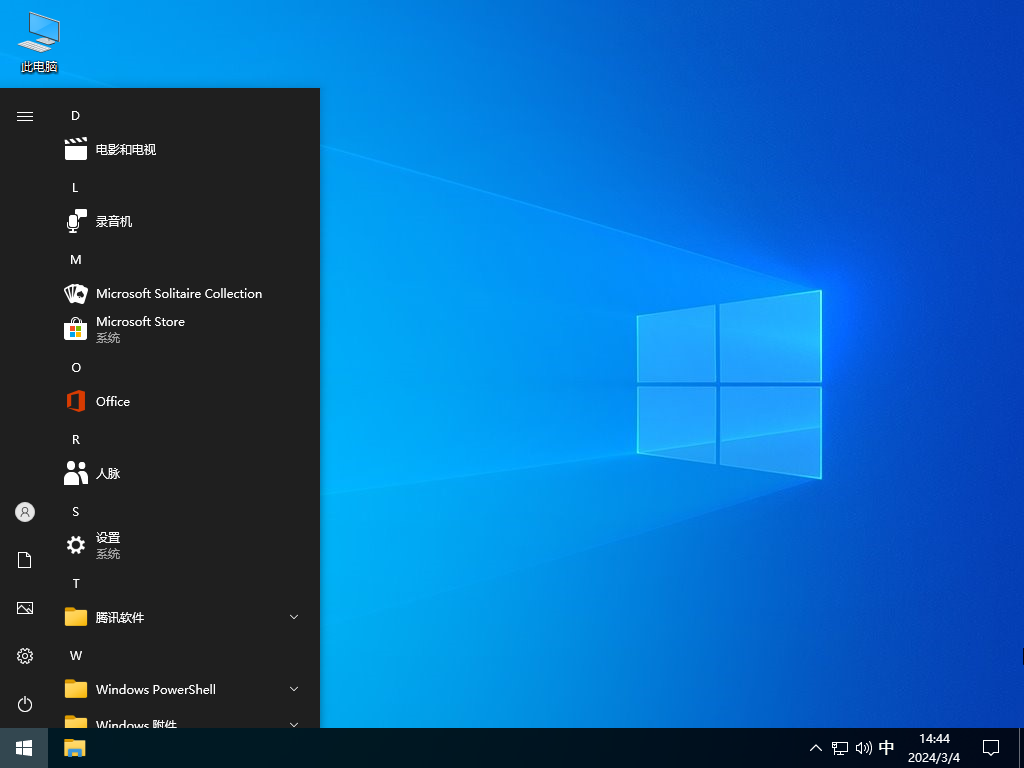Image resolution: width=1024 pixels, height=768 pixels.
Task: Open the Office app
Action: click(112, 402)
